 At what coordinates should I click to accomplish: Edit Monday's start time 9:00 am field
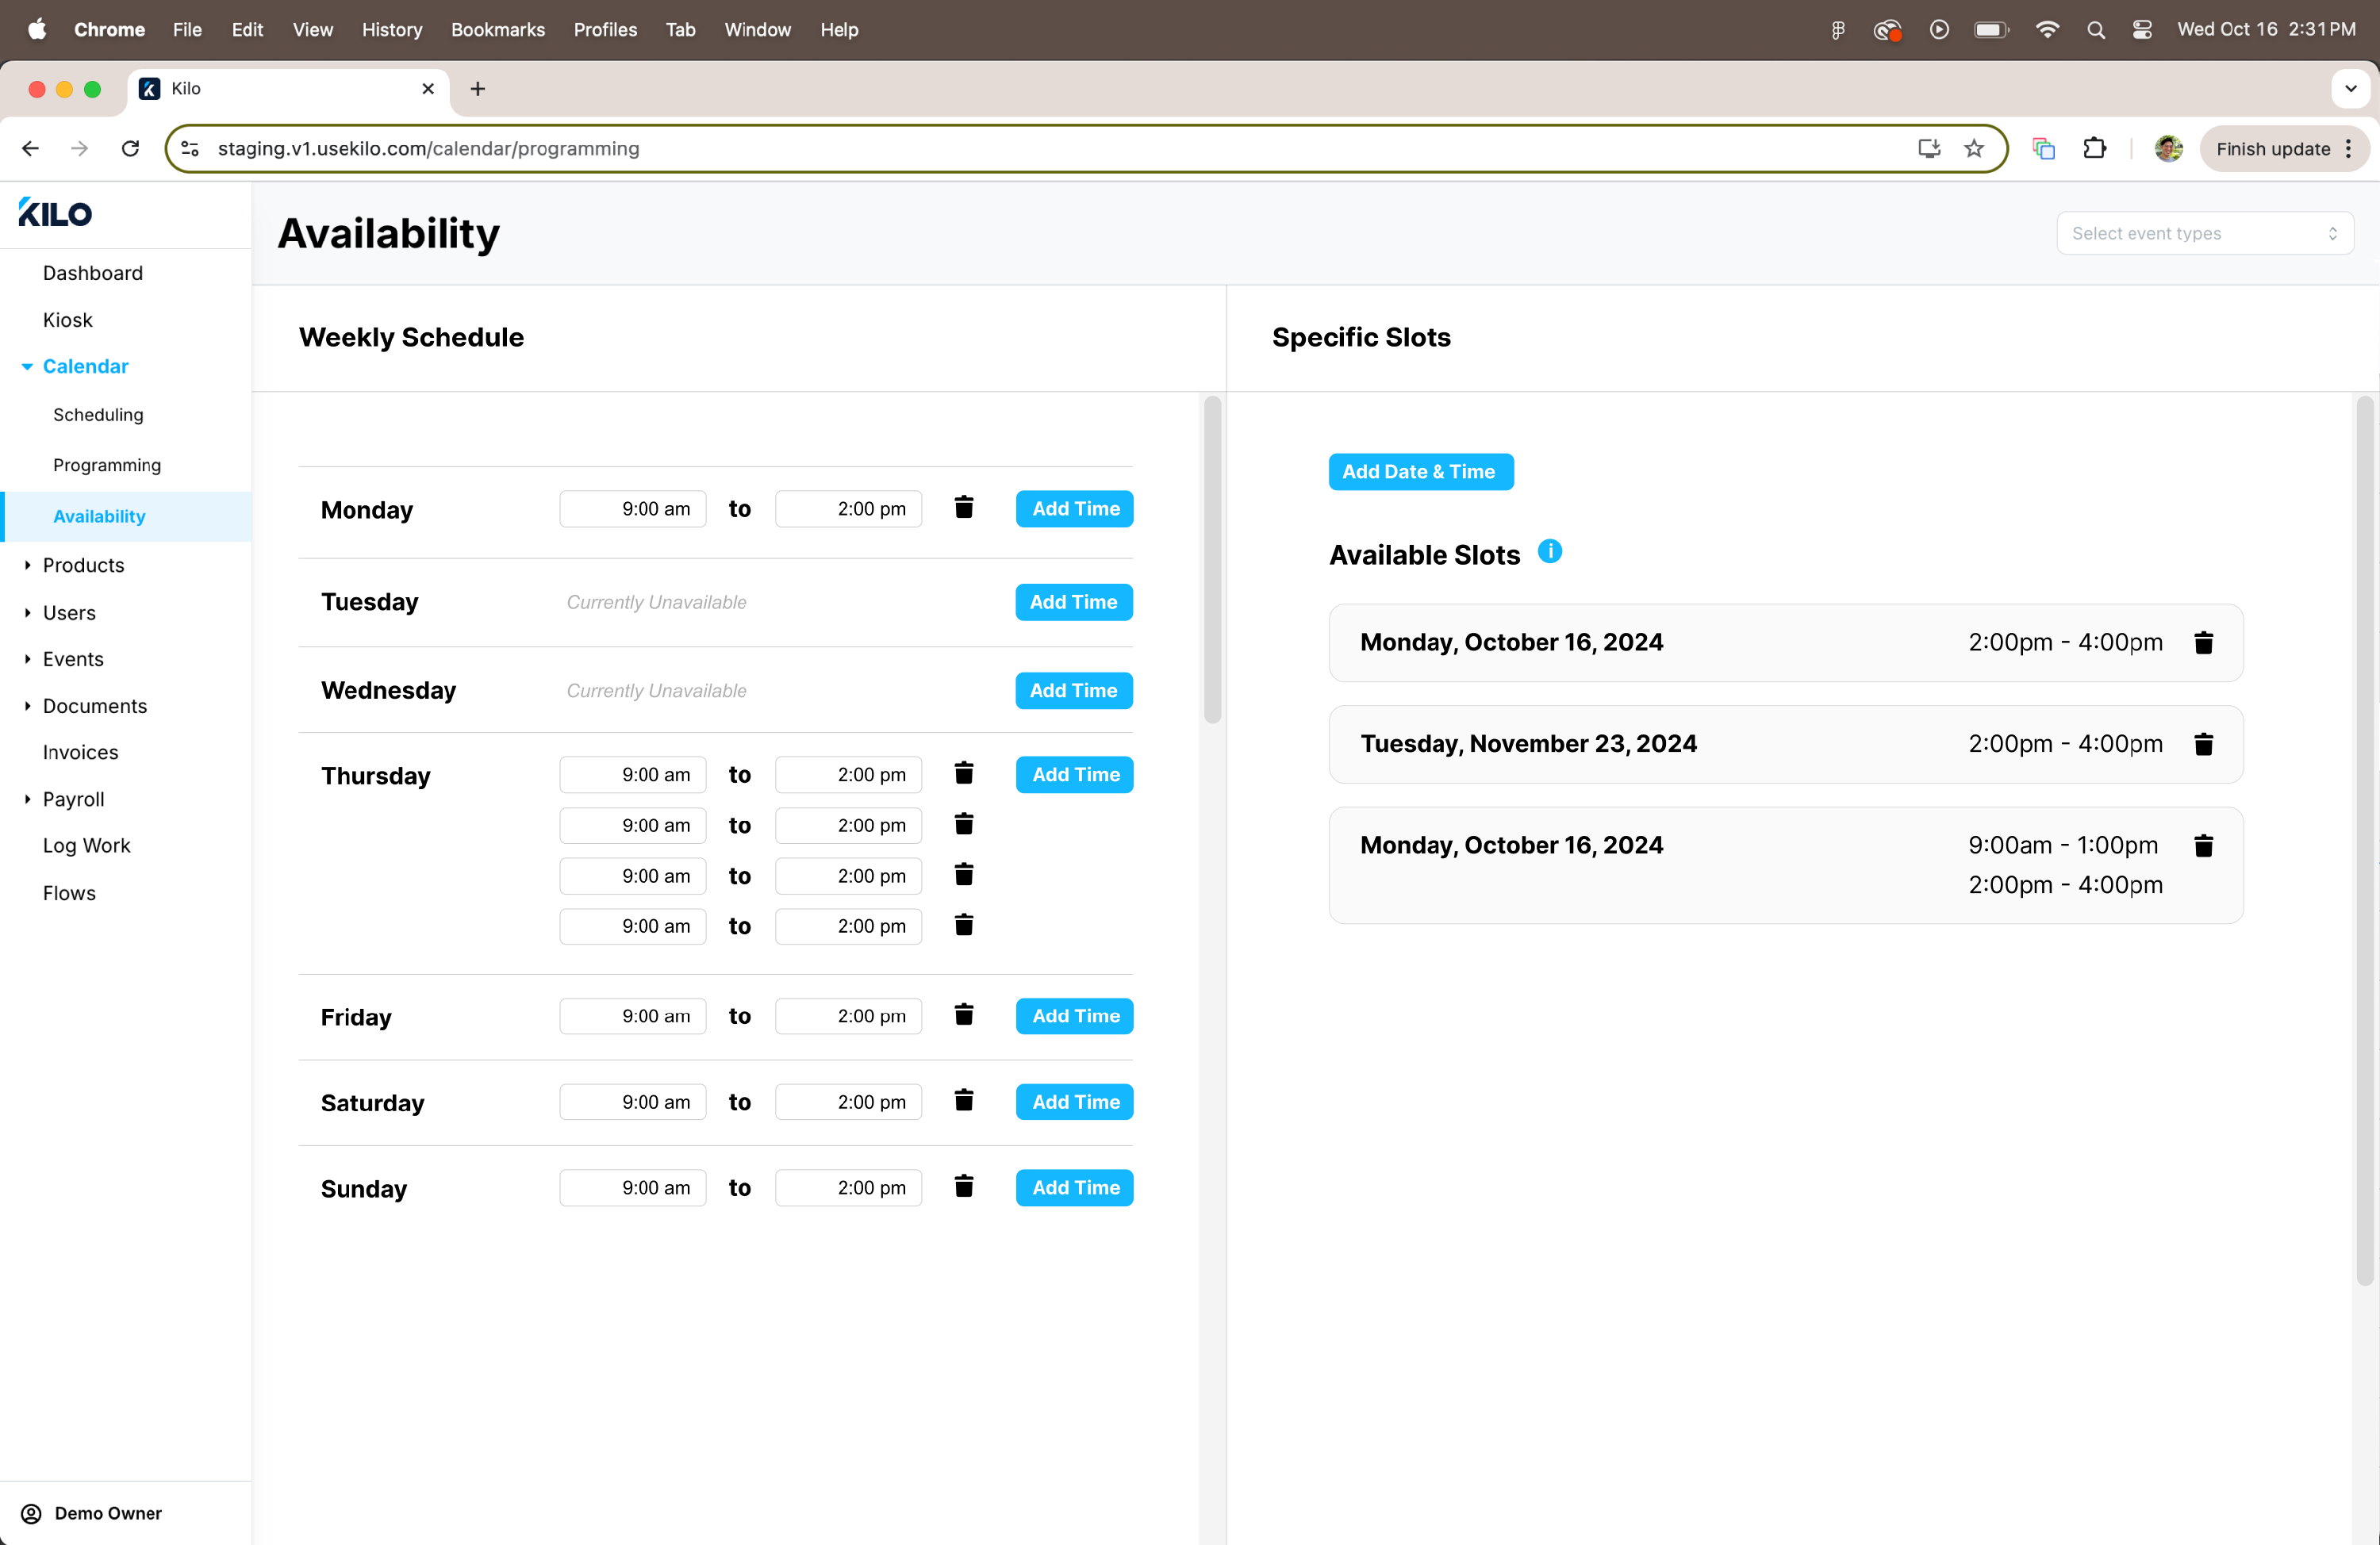coord(633,508)
